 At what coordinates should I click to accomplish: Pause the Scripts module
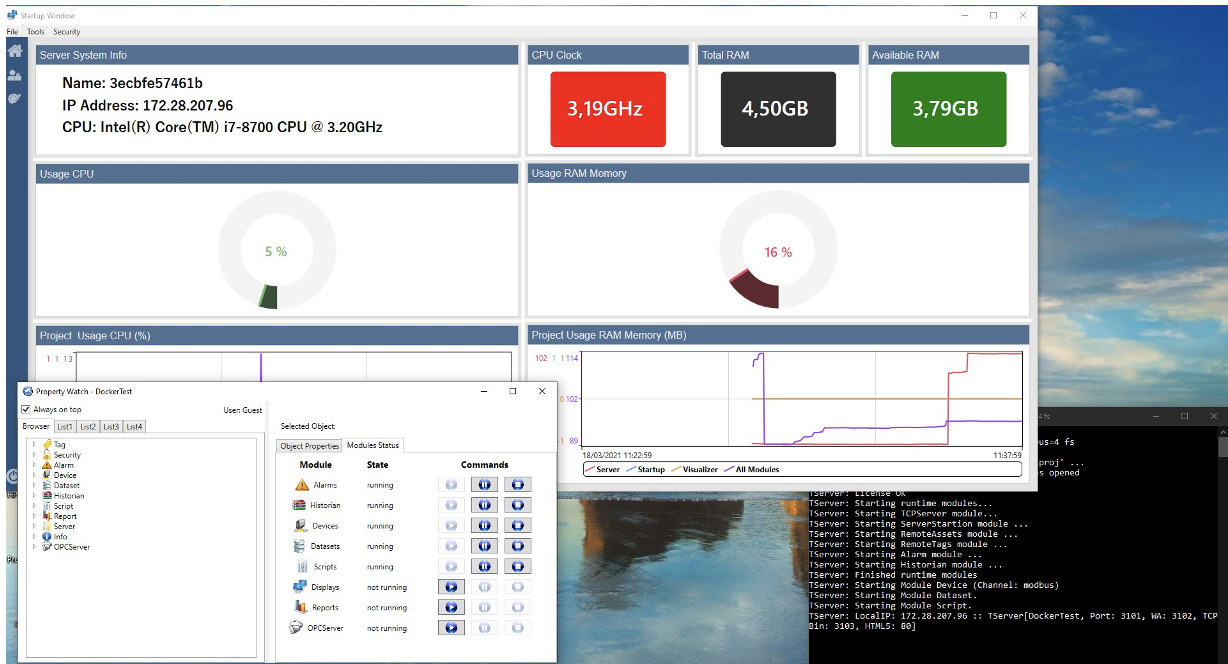tap(484, 567)
